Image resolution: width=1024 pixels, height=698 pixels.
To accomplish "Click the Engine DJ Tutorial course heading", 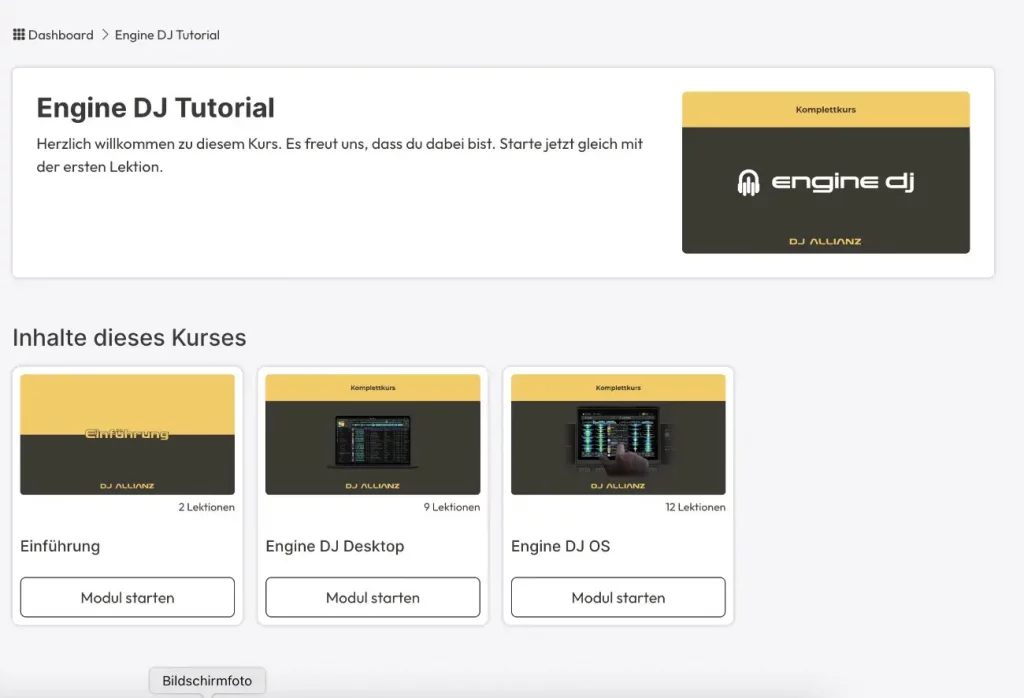I will (x=155, y=108).
